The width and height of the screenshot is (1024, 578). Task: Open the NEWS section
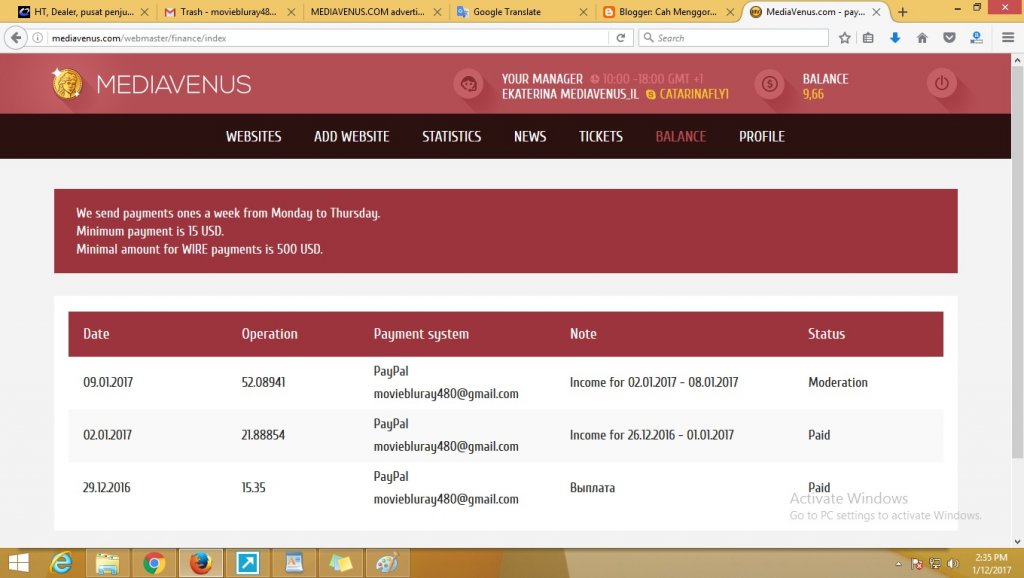pyautogui.click(x=530, y=136)
